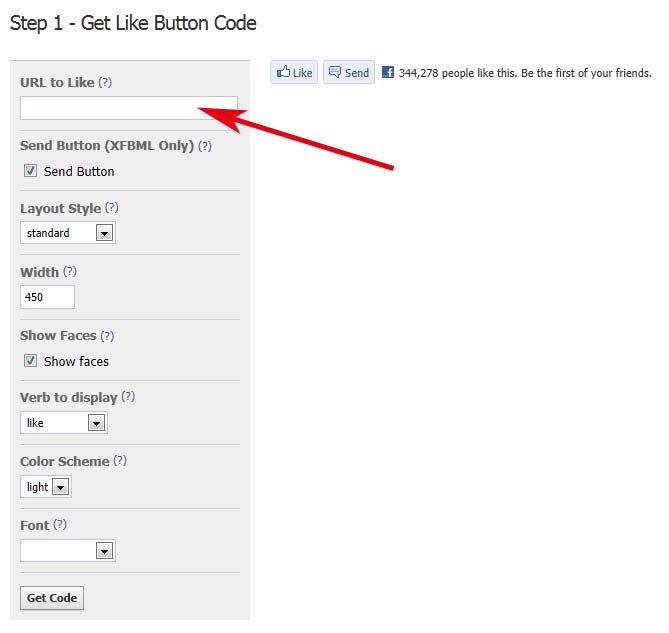Open help for Verb to display
Screen dimensions: 669x633
[128, 396]
